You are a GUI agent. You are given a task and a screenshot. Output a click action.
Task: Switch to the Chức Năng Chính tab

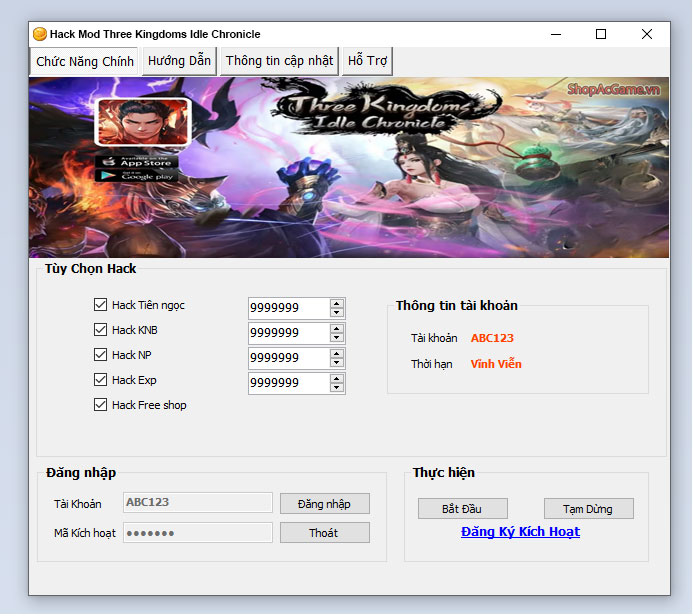tap(84, 61)
